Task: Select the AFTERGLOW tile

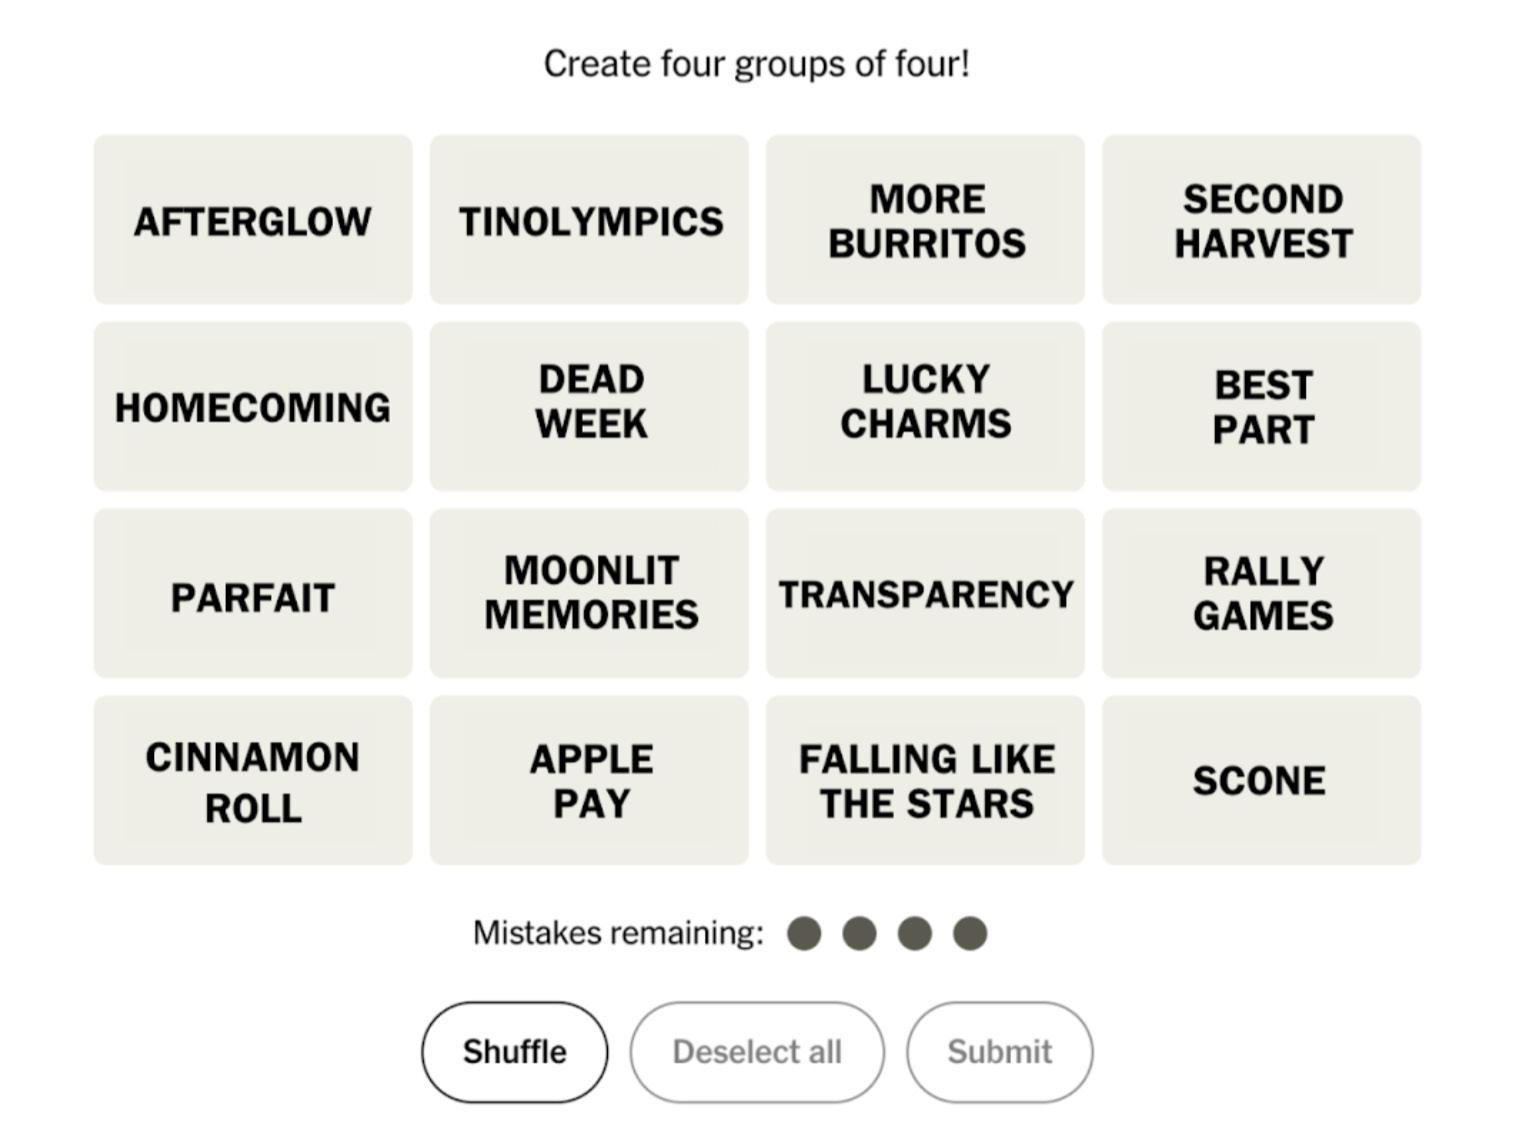Action: pos(253,220)
